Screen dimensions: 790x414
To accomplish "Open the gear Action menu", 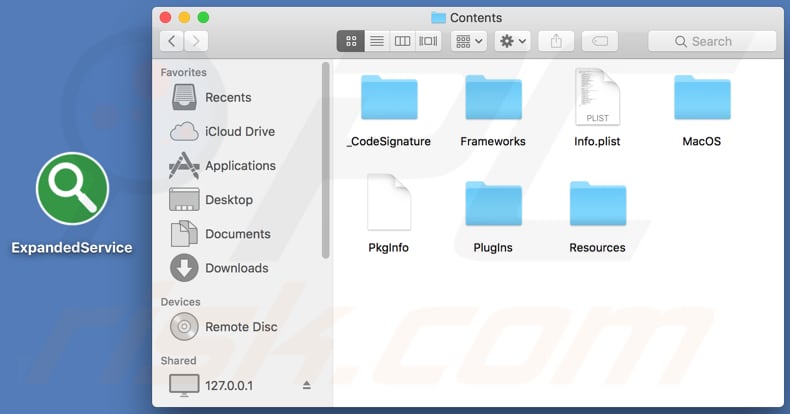I will (x=512, y=41).
